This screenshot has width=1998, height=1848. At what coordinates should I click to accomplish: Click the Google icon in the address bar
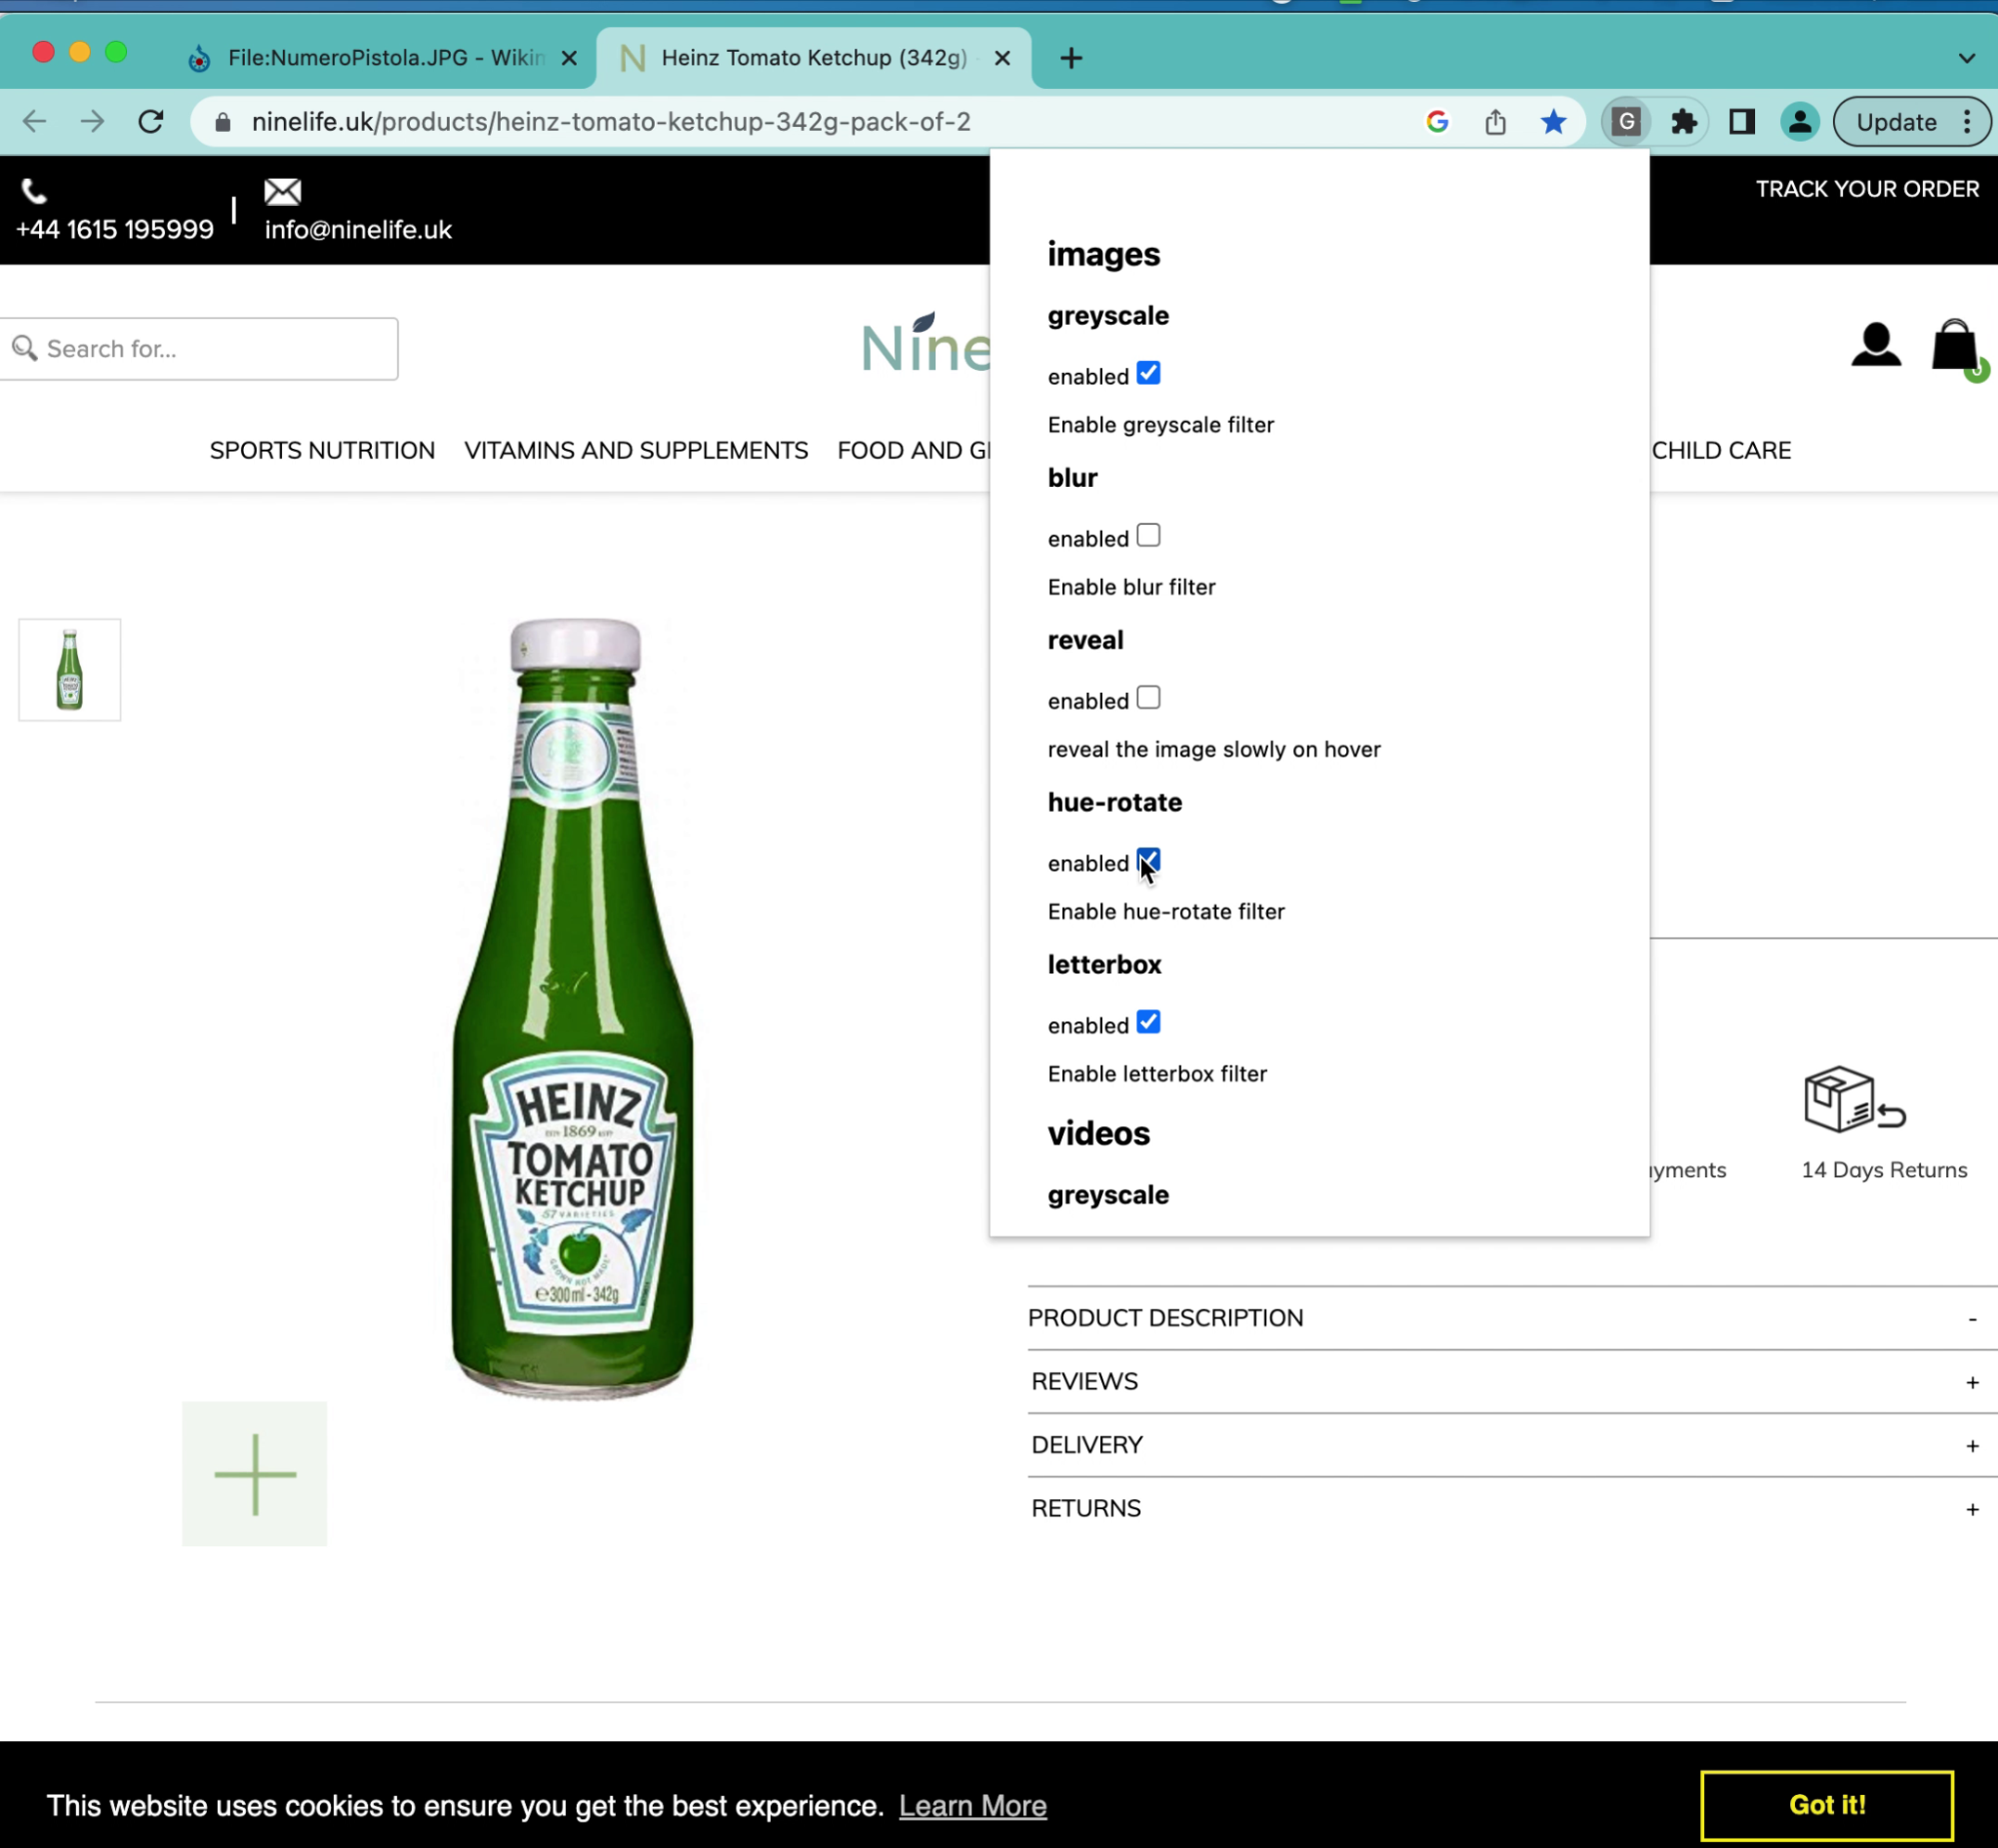[1438, 122]
